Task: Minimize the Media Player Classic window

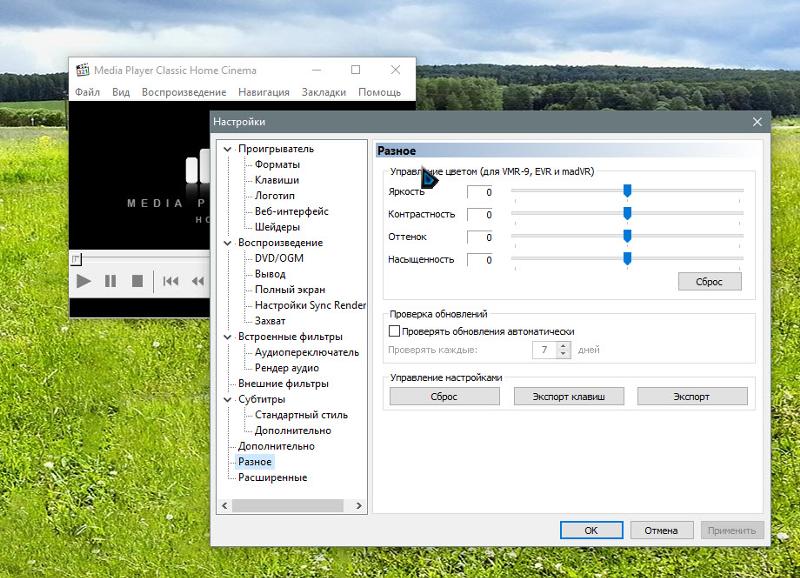Action: (316, 70)
